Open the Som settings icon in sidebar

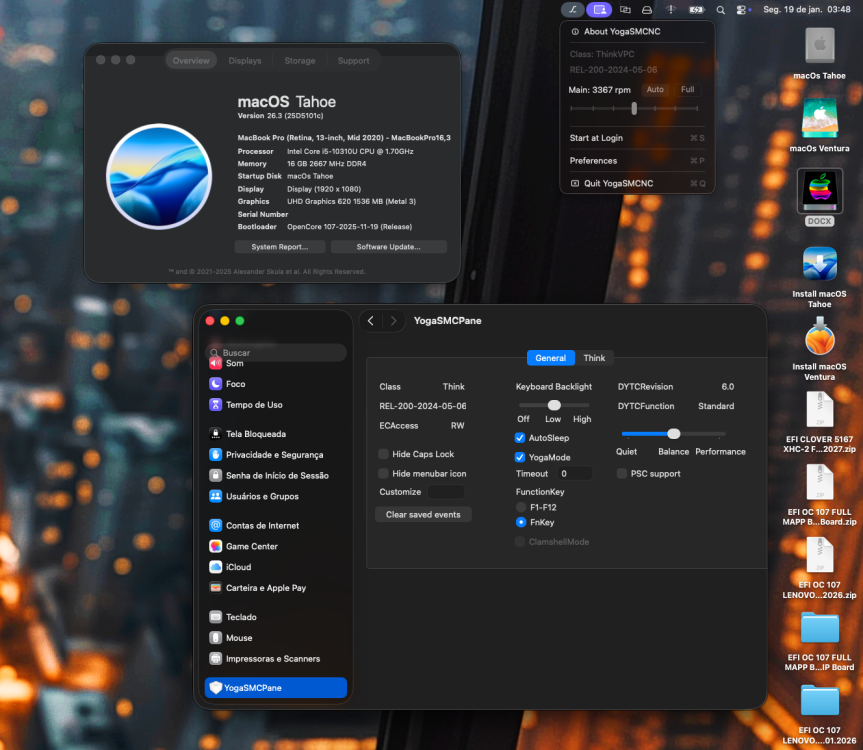click(216, 363)
